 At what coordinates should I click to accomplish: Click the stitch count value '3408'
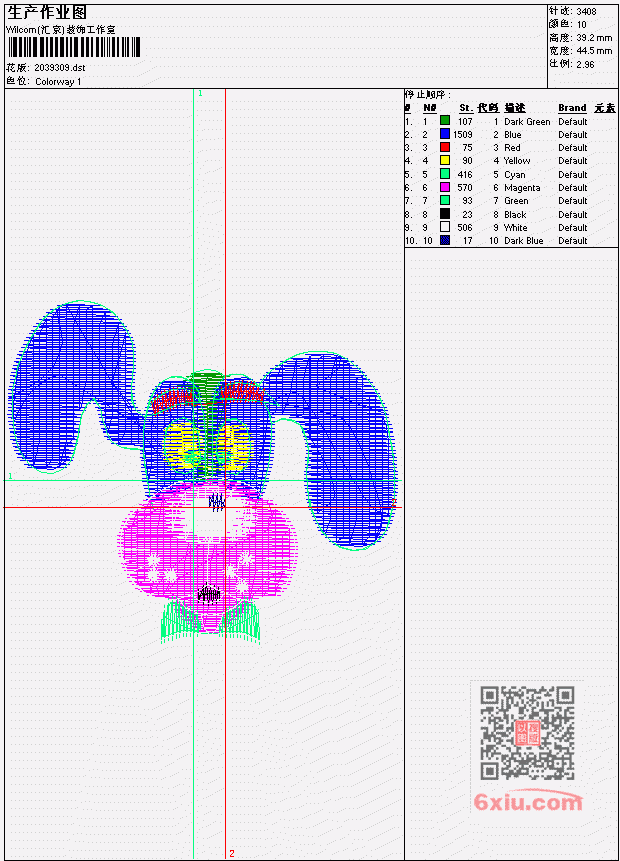point(587,11)
